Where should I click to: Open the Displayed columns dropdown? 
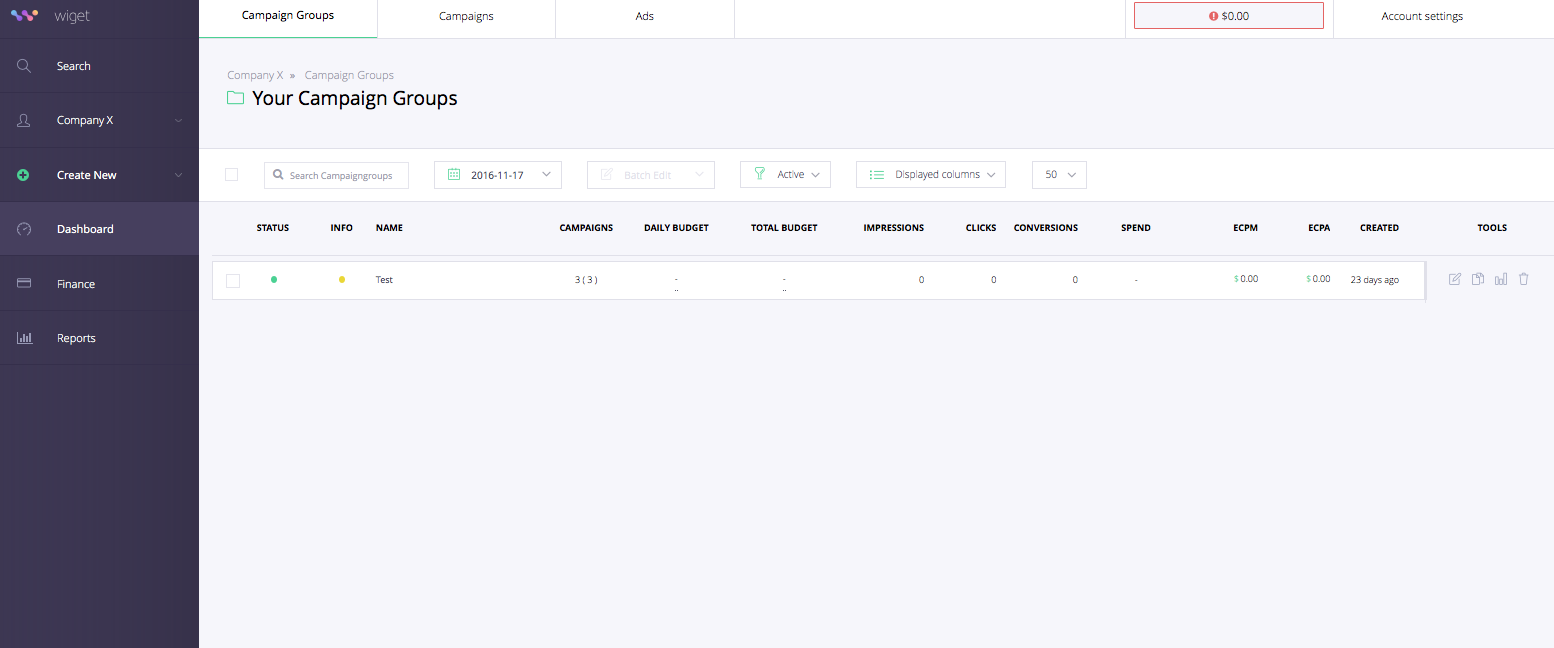pos(930,175)
